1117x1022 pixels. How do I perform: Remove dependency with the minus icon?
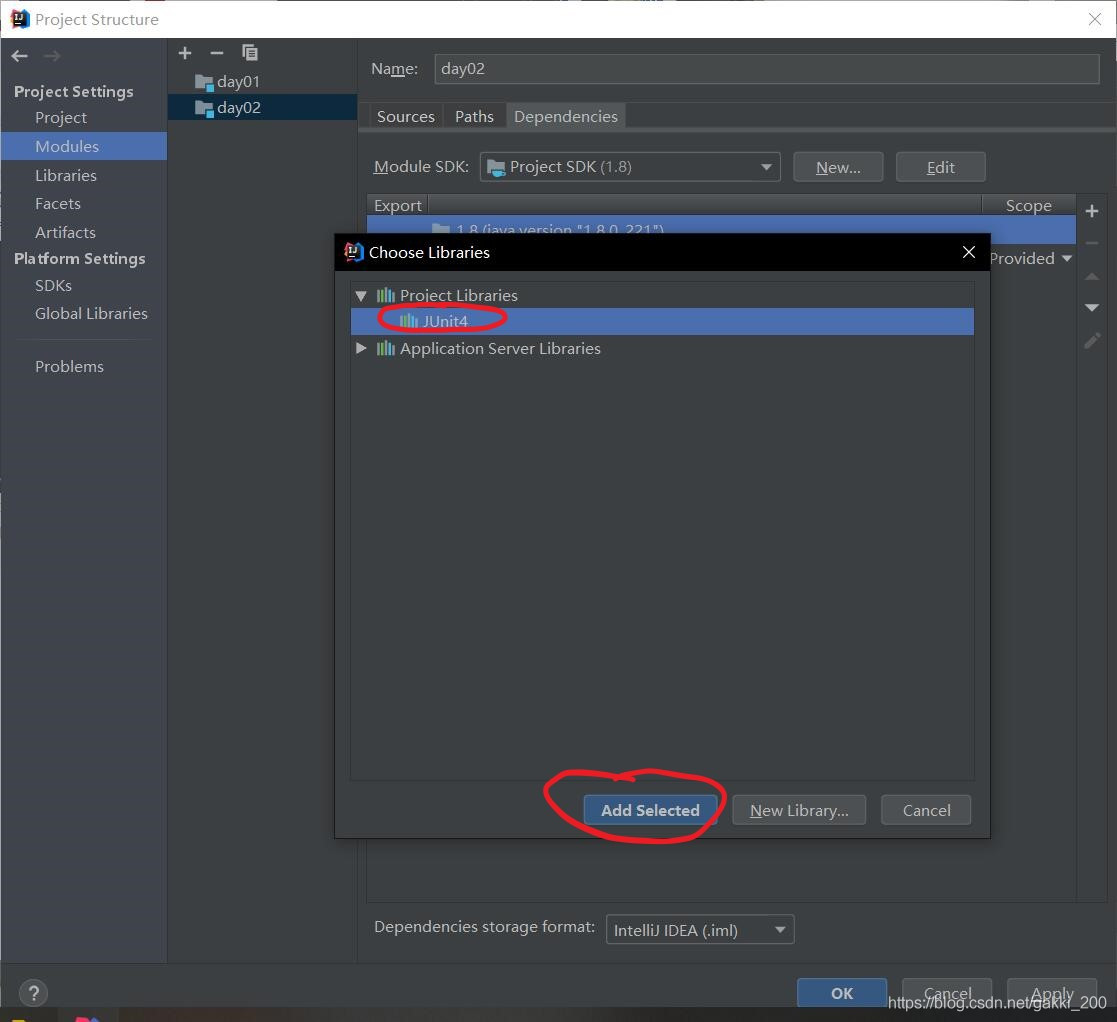click(1091, 243)
